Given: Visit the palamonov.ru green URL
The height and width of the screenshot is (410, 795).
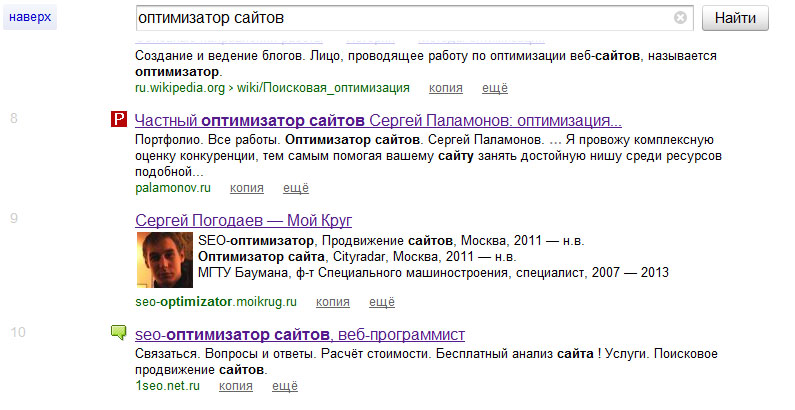Looking at the screenshot, I should tap(173, 187).
